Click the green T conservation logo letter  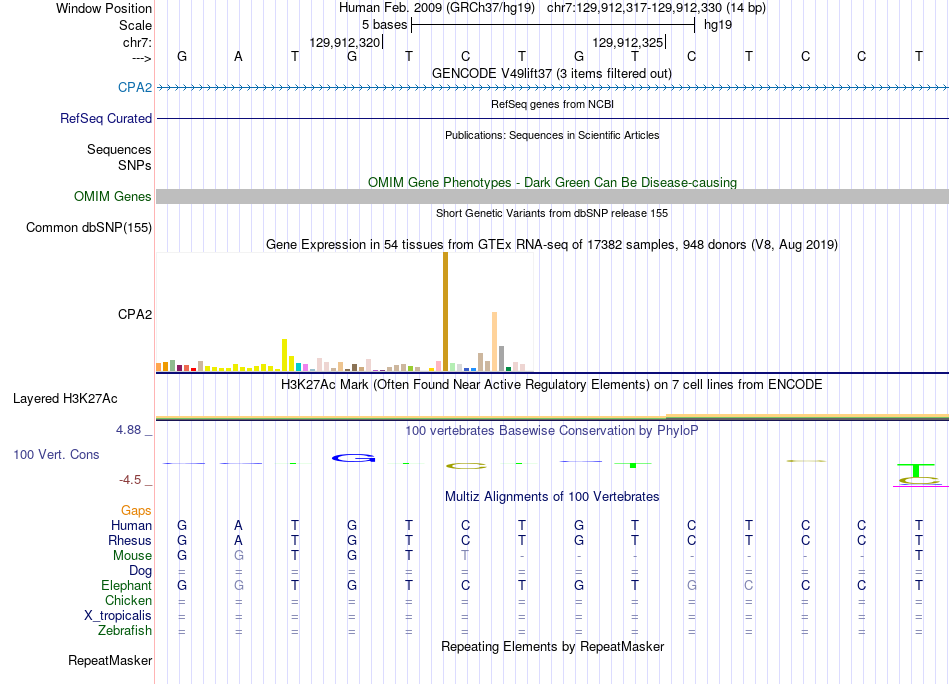(x=916, y=470)
